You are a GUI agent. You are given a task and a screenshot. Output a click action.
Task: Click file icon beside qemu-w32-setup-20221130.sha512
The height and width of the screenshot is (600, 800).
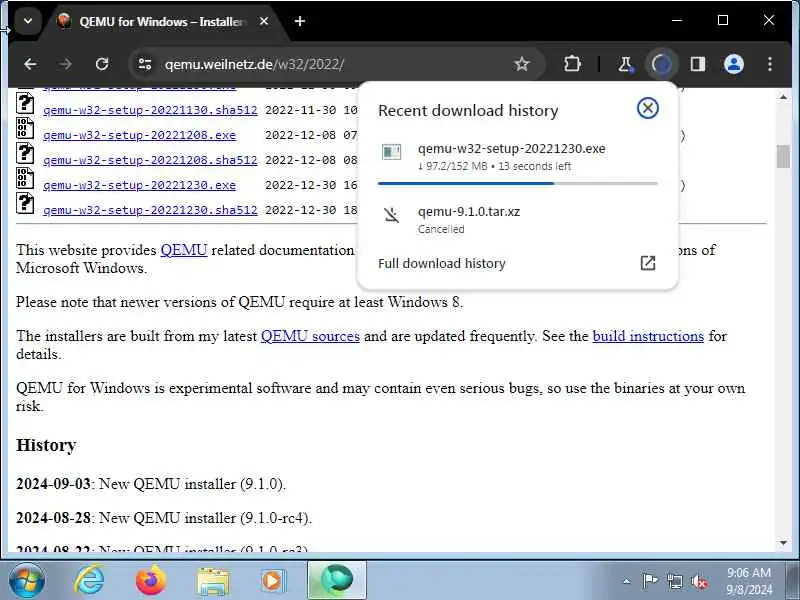pos(25,104)
